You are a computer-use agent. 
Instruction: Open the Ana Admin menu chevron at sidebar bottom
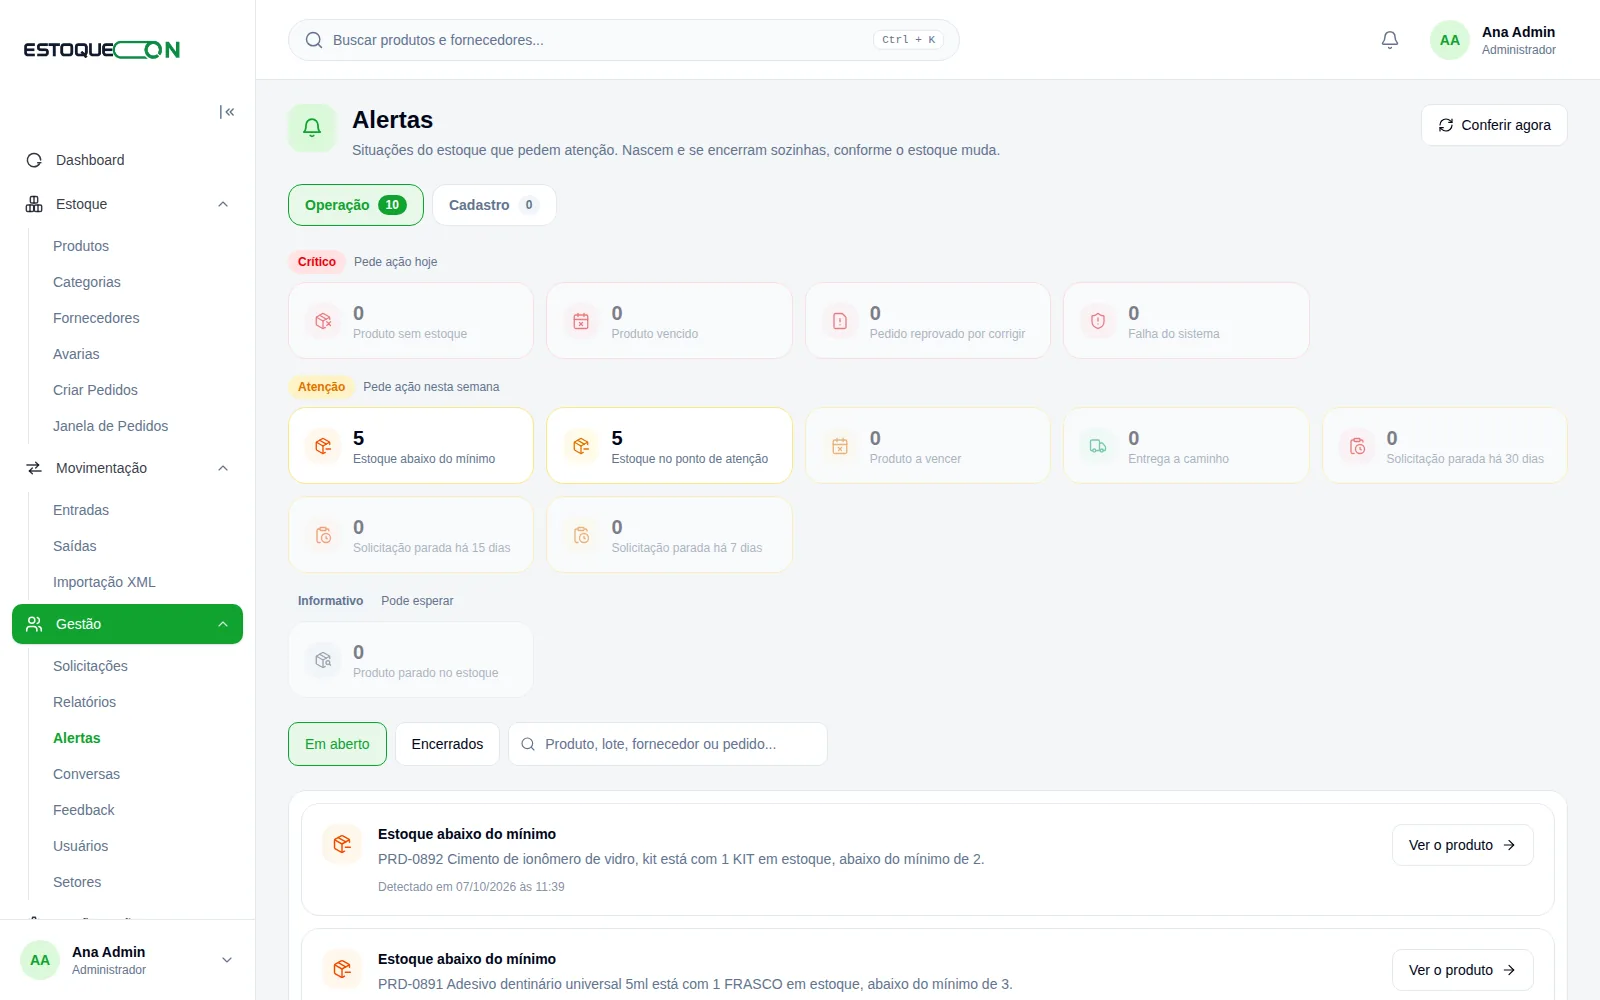click(x=227, y=960)
